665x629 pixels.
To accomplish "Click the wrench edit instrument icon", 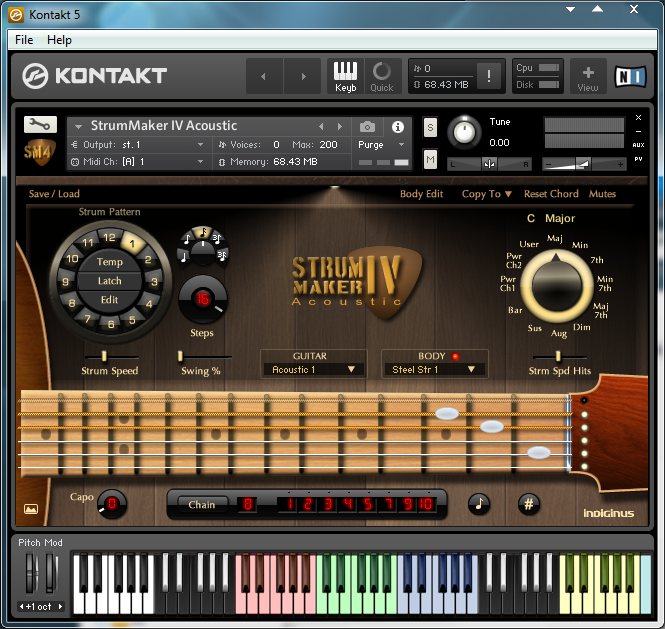I will click(x=40, y=124).
